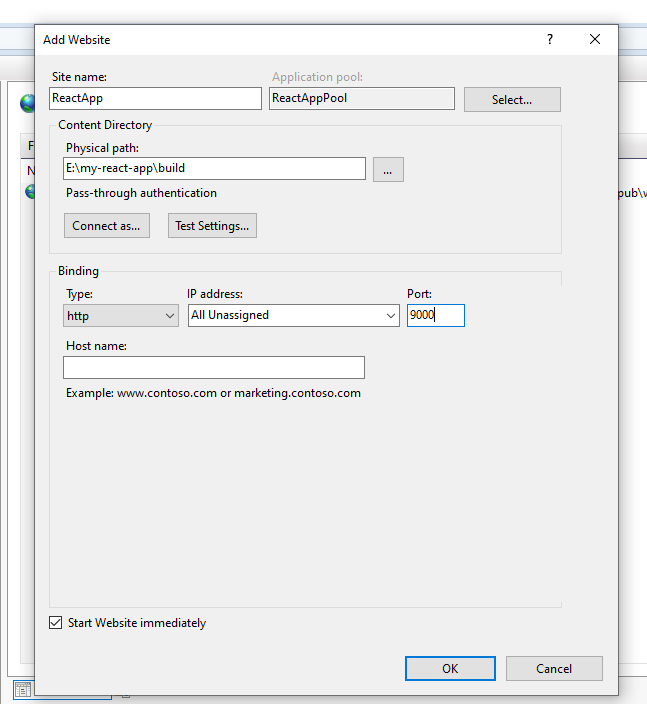Image resolution: width=647 pixels, height=704 pixels.
Task: Click the Test Settings... button
Action: (x=212, y=226)
